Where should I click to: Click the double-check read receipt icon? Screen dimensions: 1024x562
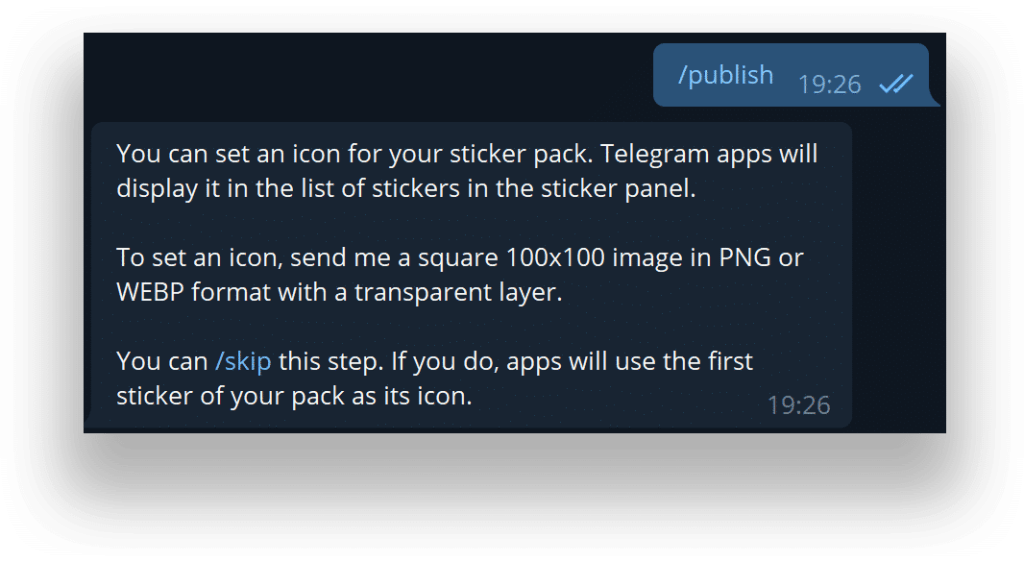tap(895, 84)
